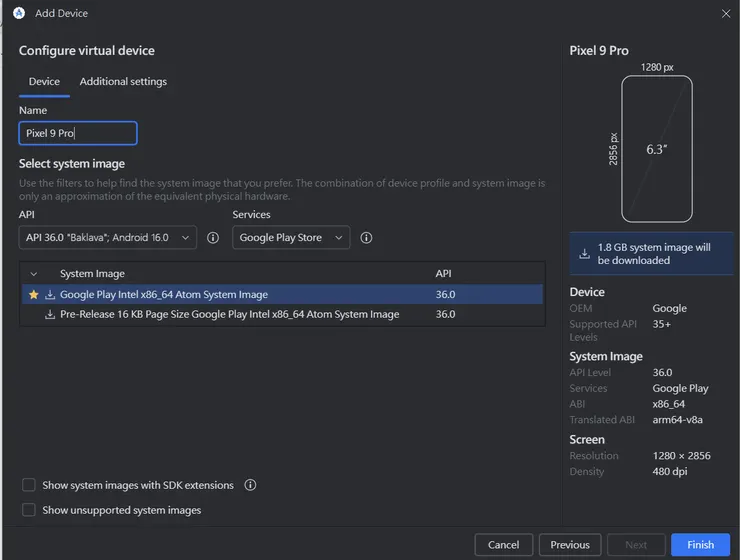The height and width of the screenshot is (560, 740).
Task: Click star icon on Google Play Intel image
Action: tap(34, 295)
